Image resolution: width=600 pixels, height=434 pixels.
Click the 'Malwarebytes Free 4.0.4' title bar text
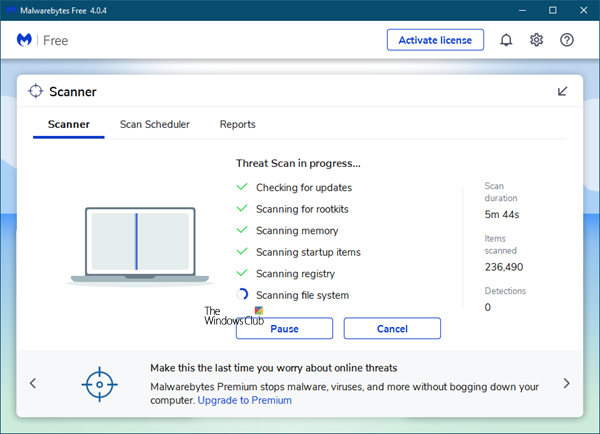point(63,11)
